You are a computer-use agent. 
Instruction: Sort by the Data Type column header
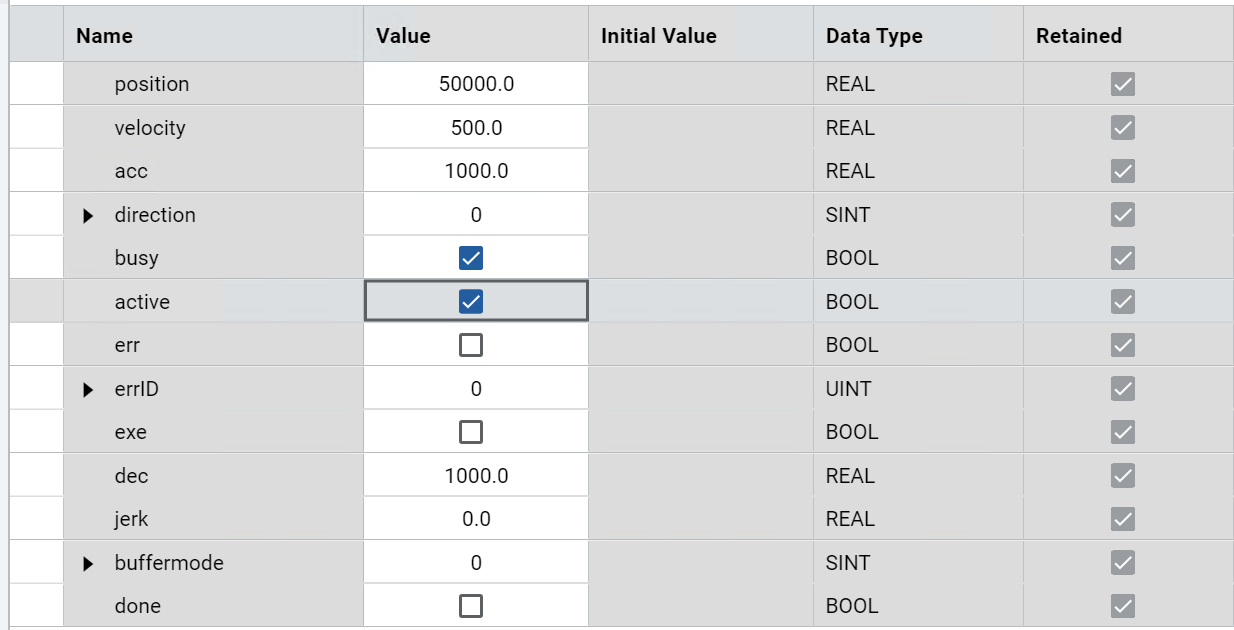[x=874, y=36]
